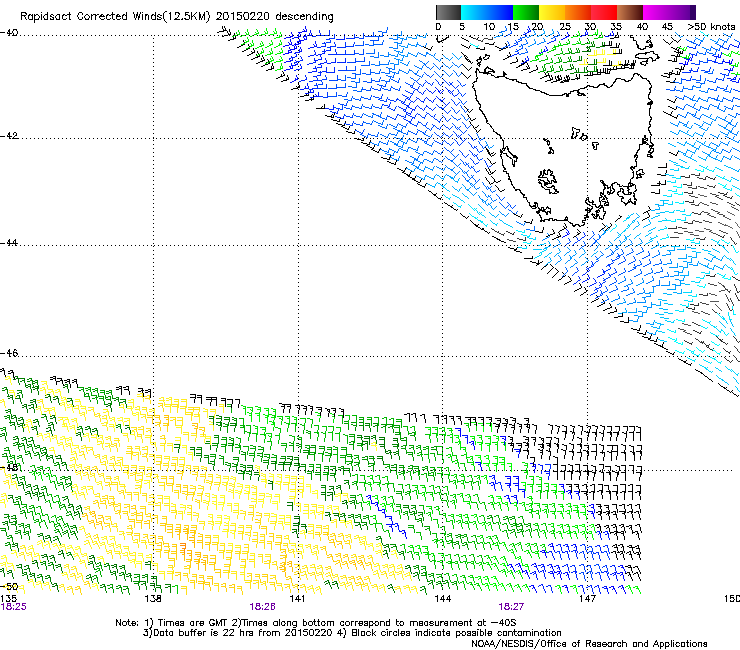The width and height of the screenshot is (740, 650).
Task: Click the '>50 knots' legend label
Action: point(711,27)
